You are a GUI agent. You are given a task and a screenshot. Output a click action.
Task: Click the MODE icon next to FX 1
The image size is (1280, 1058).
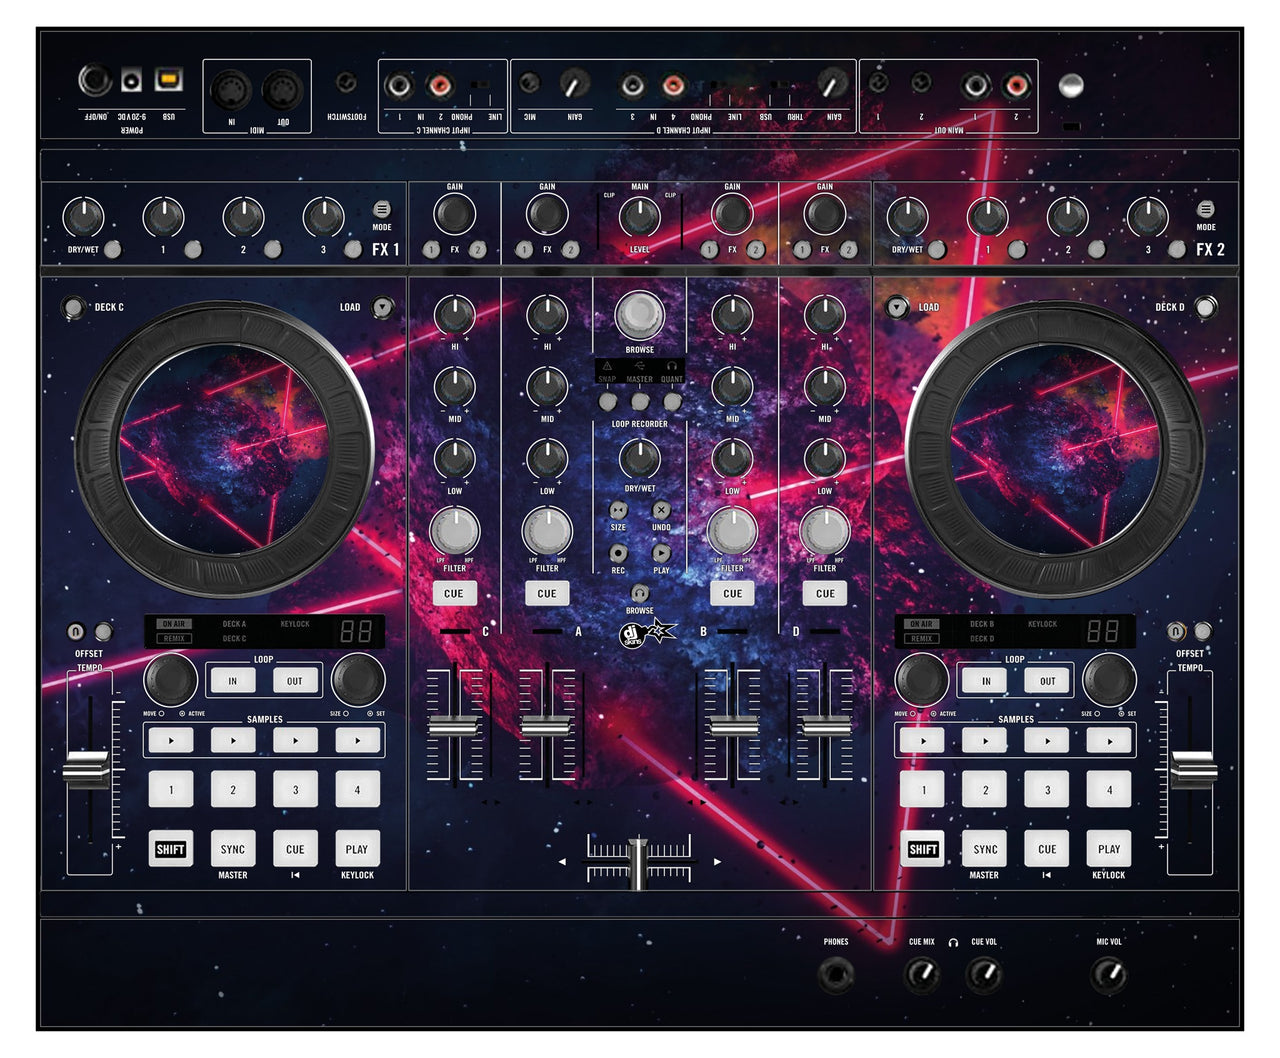click(381, 210)
